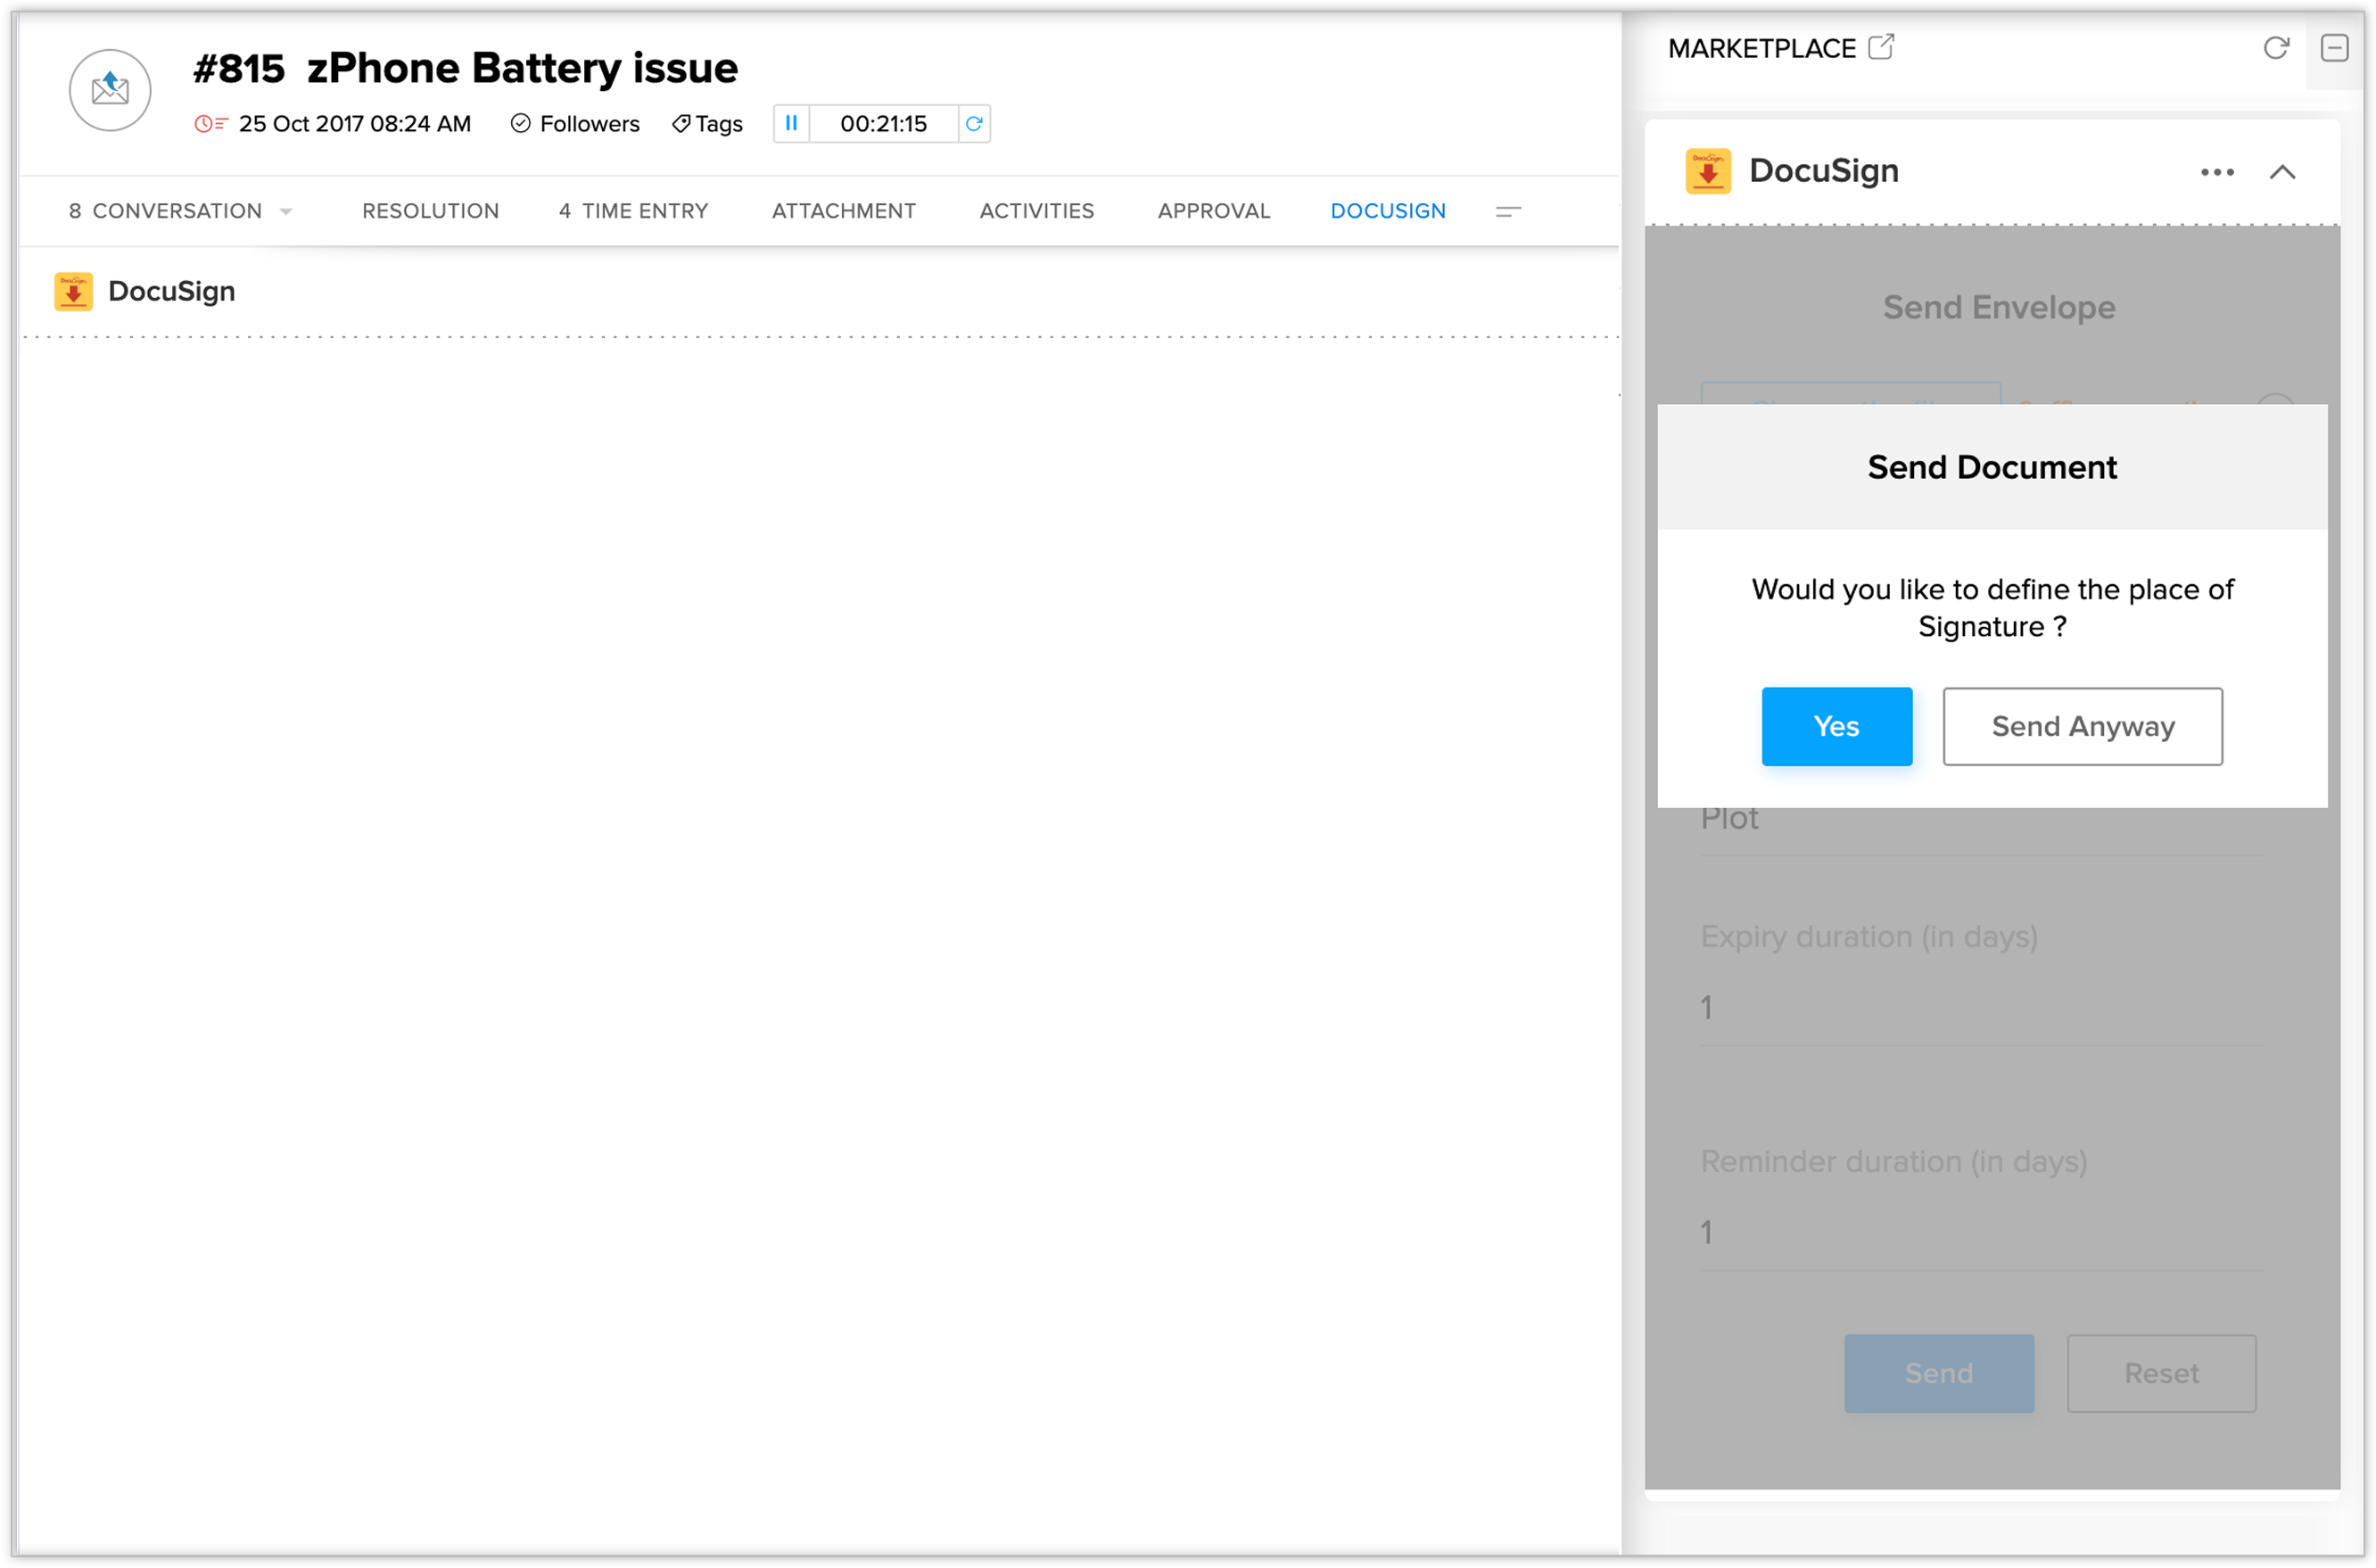Pause the ticket timer

791,123
